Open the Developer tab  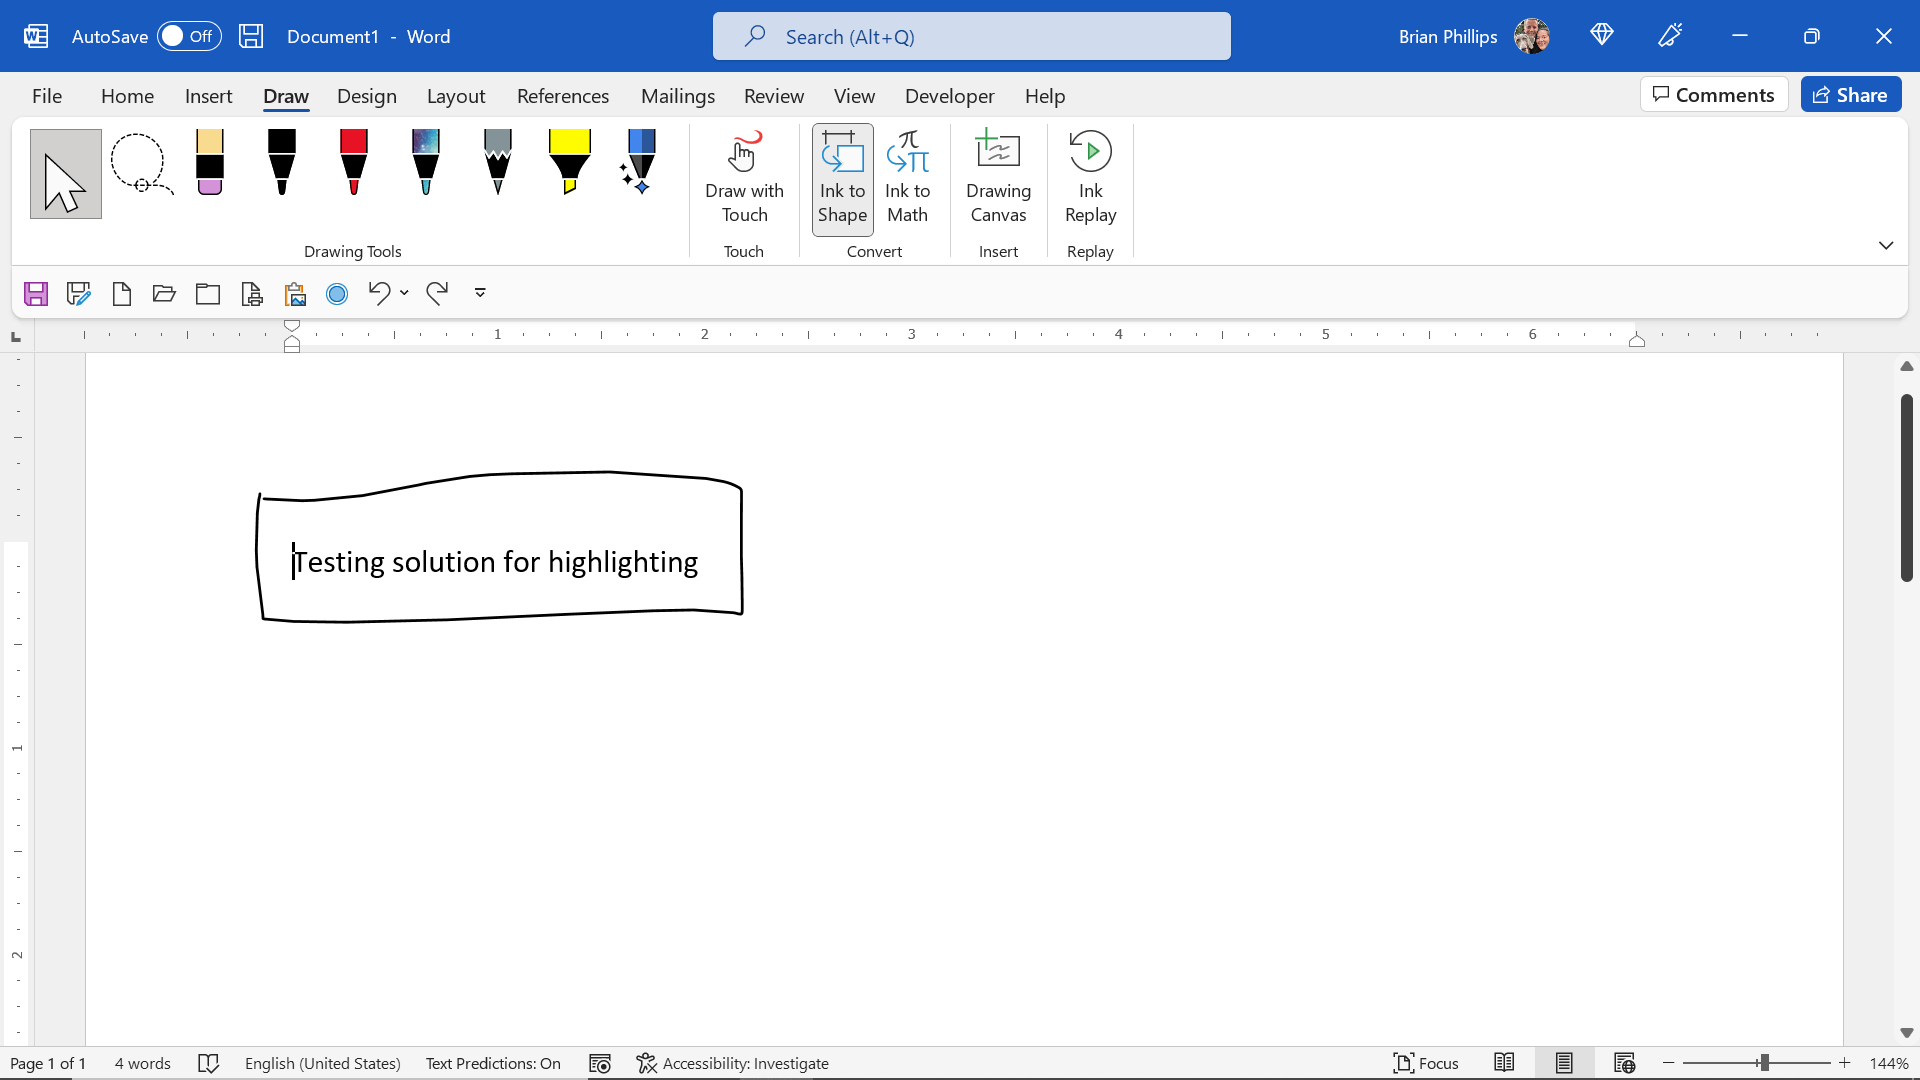(949, 96)
